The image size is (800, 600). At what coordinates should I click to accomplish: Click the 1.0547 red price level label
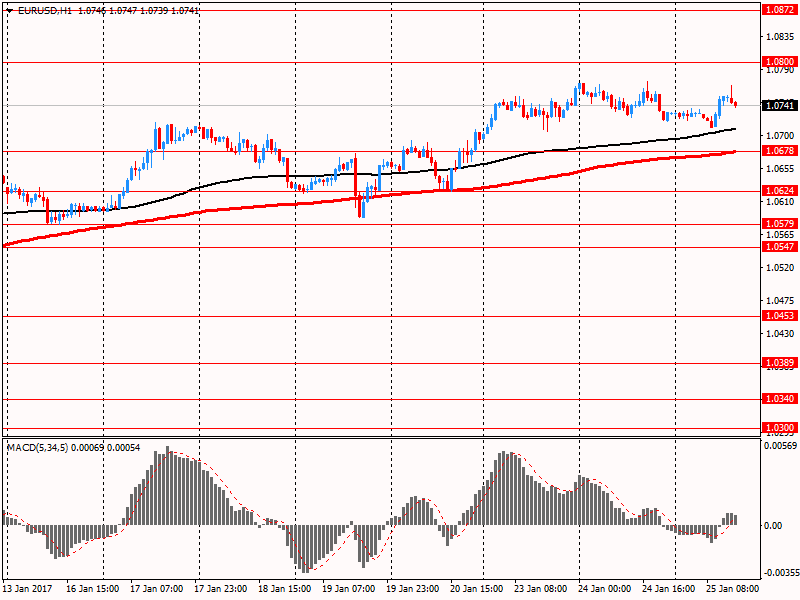point(779,246)
